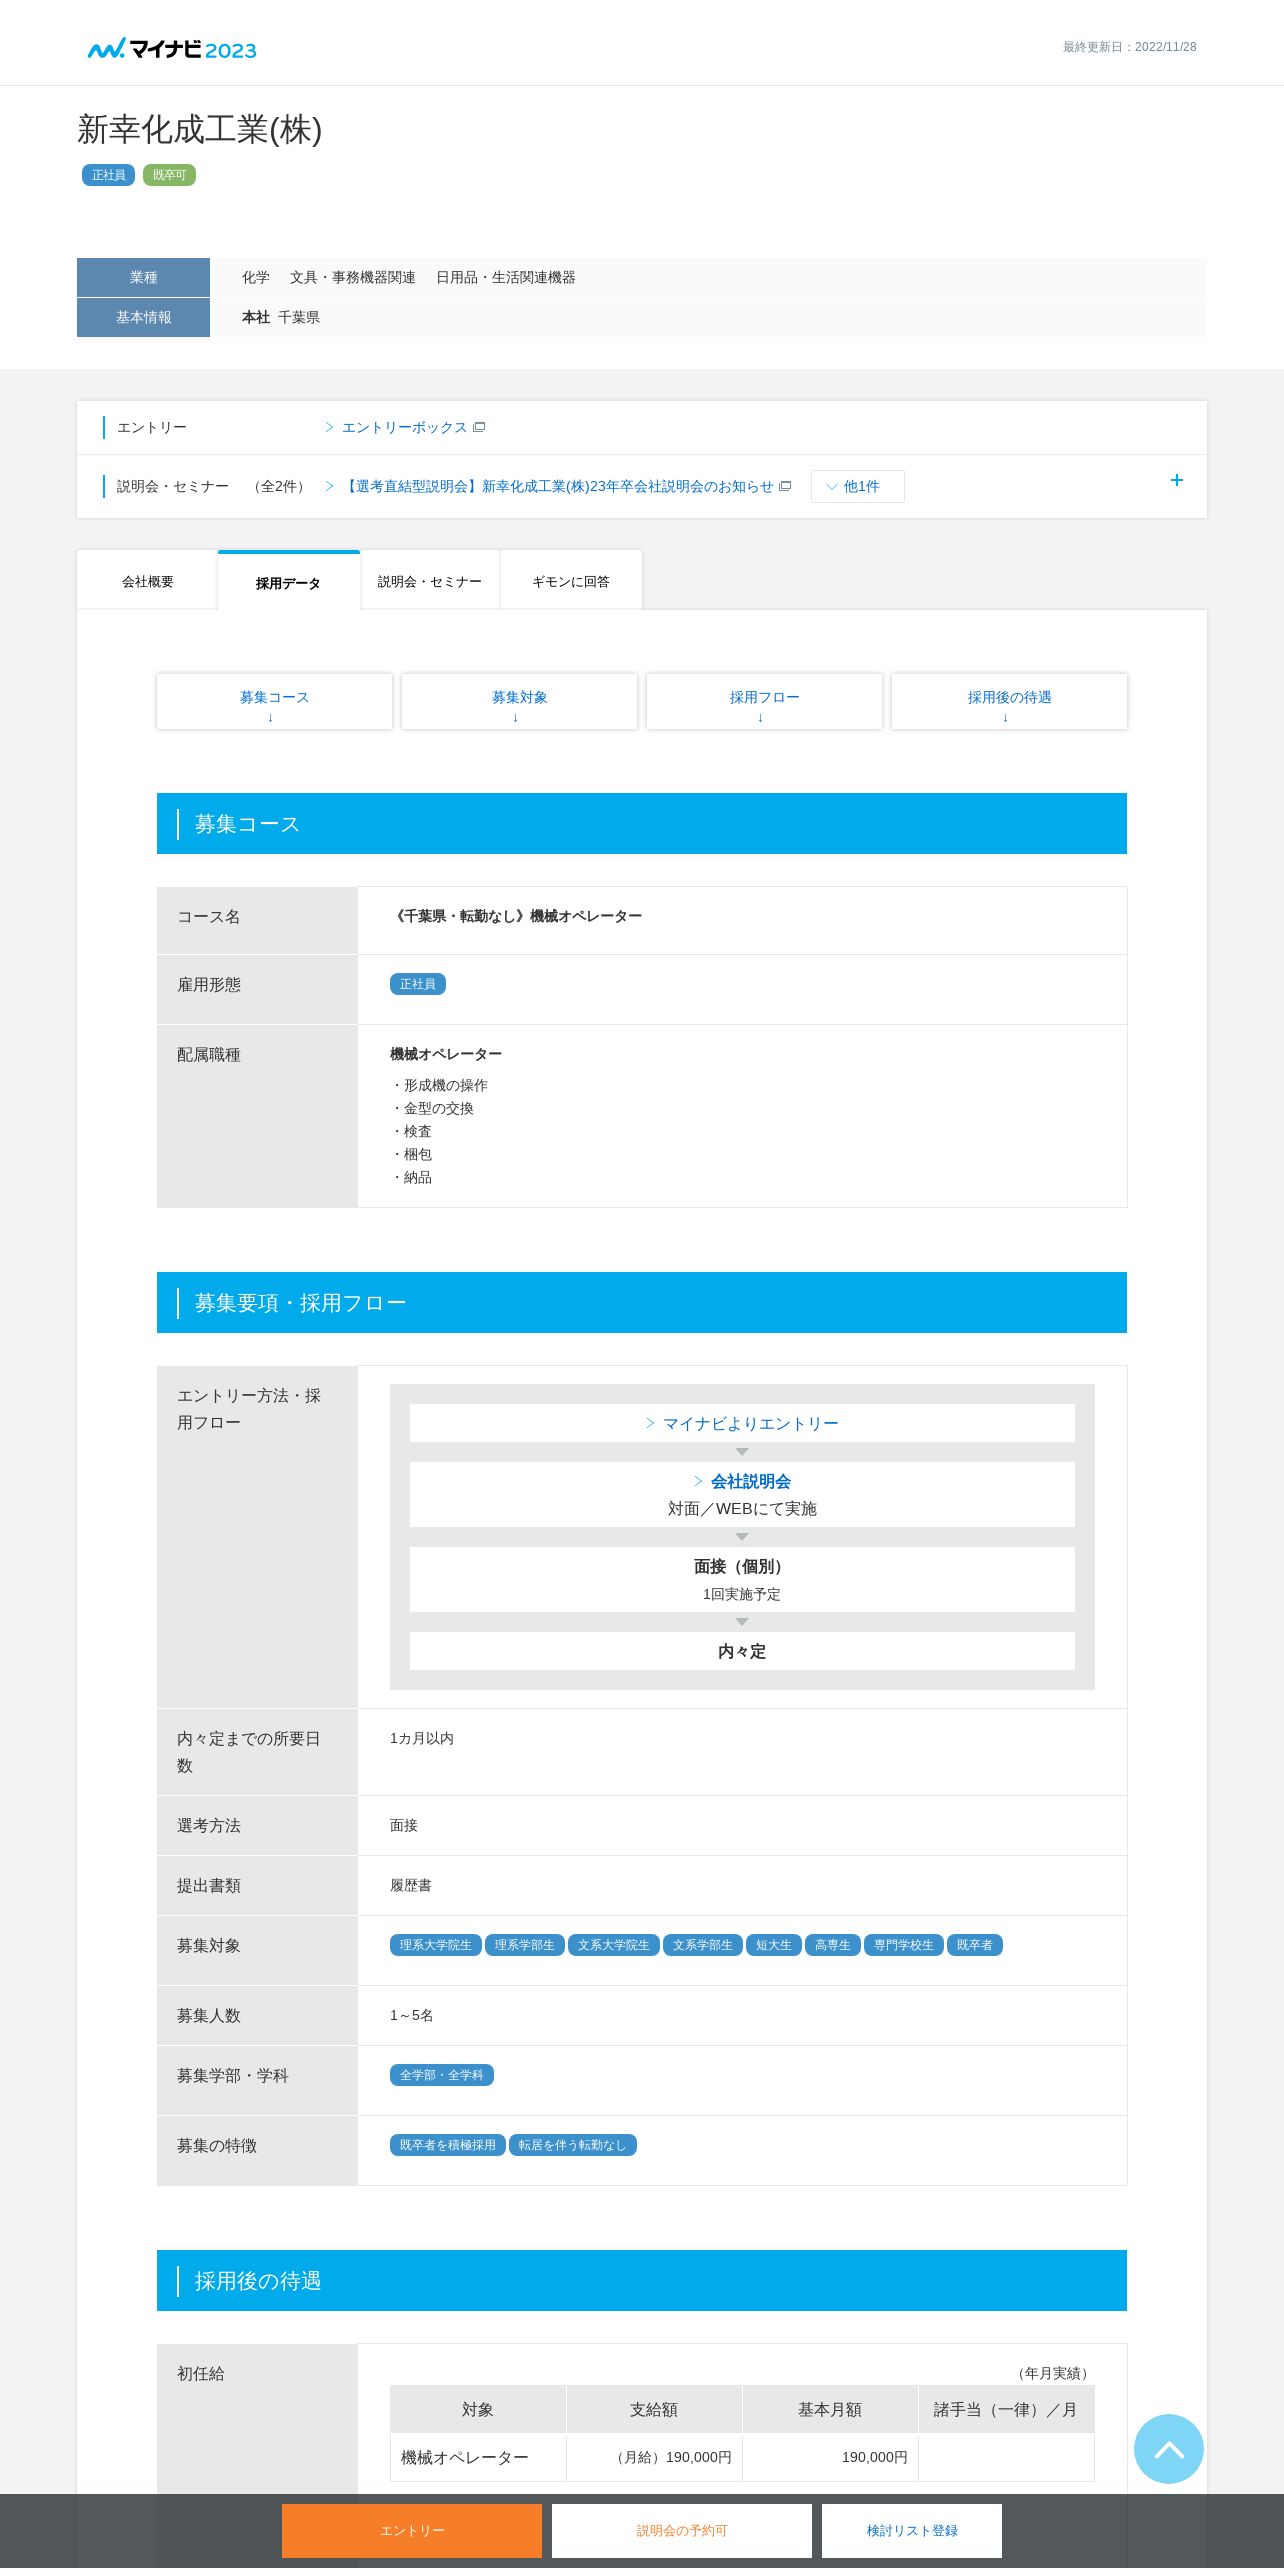Click the scroll-to-top round arrow button

coord(1168,2448)
